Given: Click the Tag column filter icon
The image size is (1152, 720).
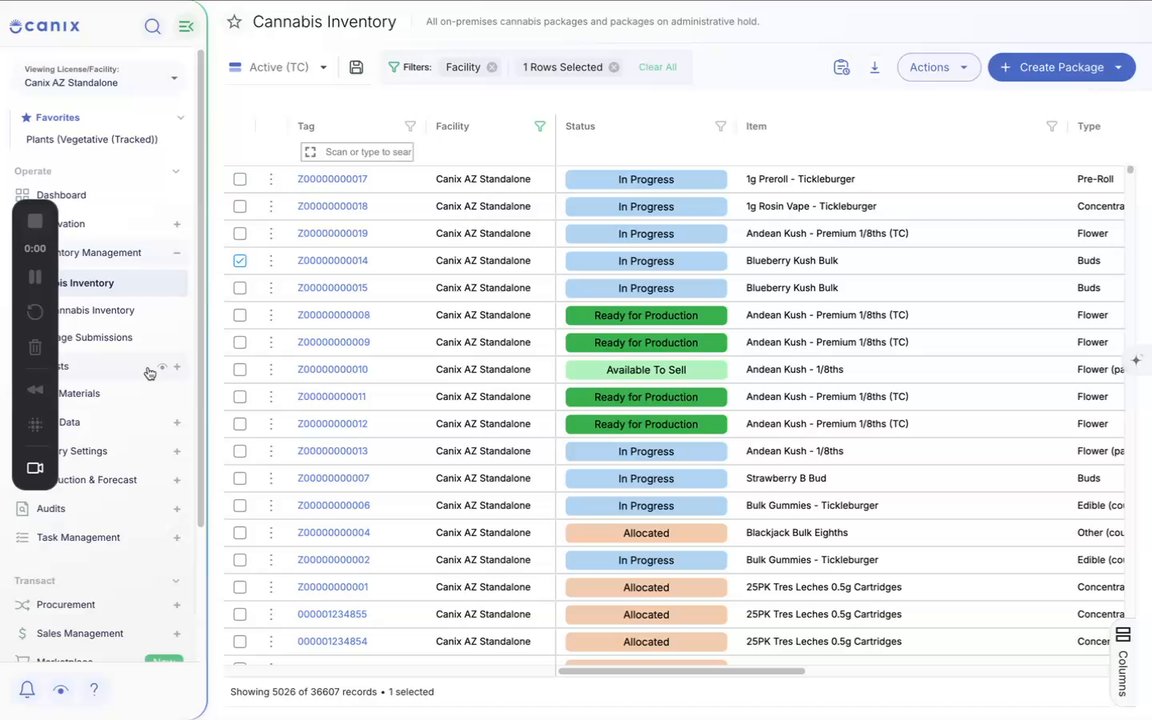Looking at the screenshot, I should coord(411,126).
